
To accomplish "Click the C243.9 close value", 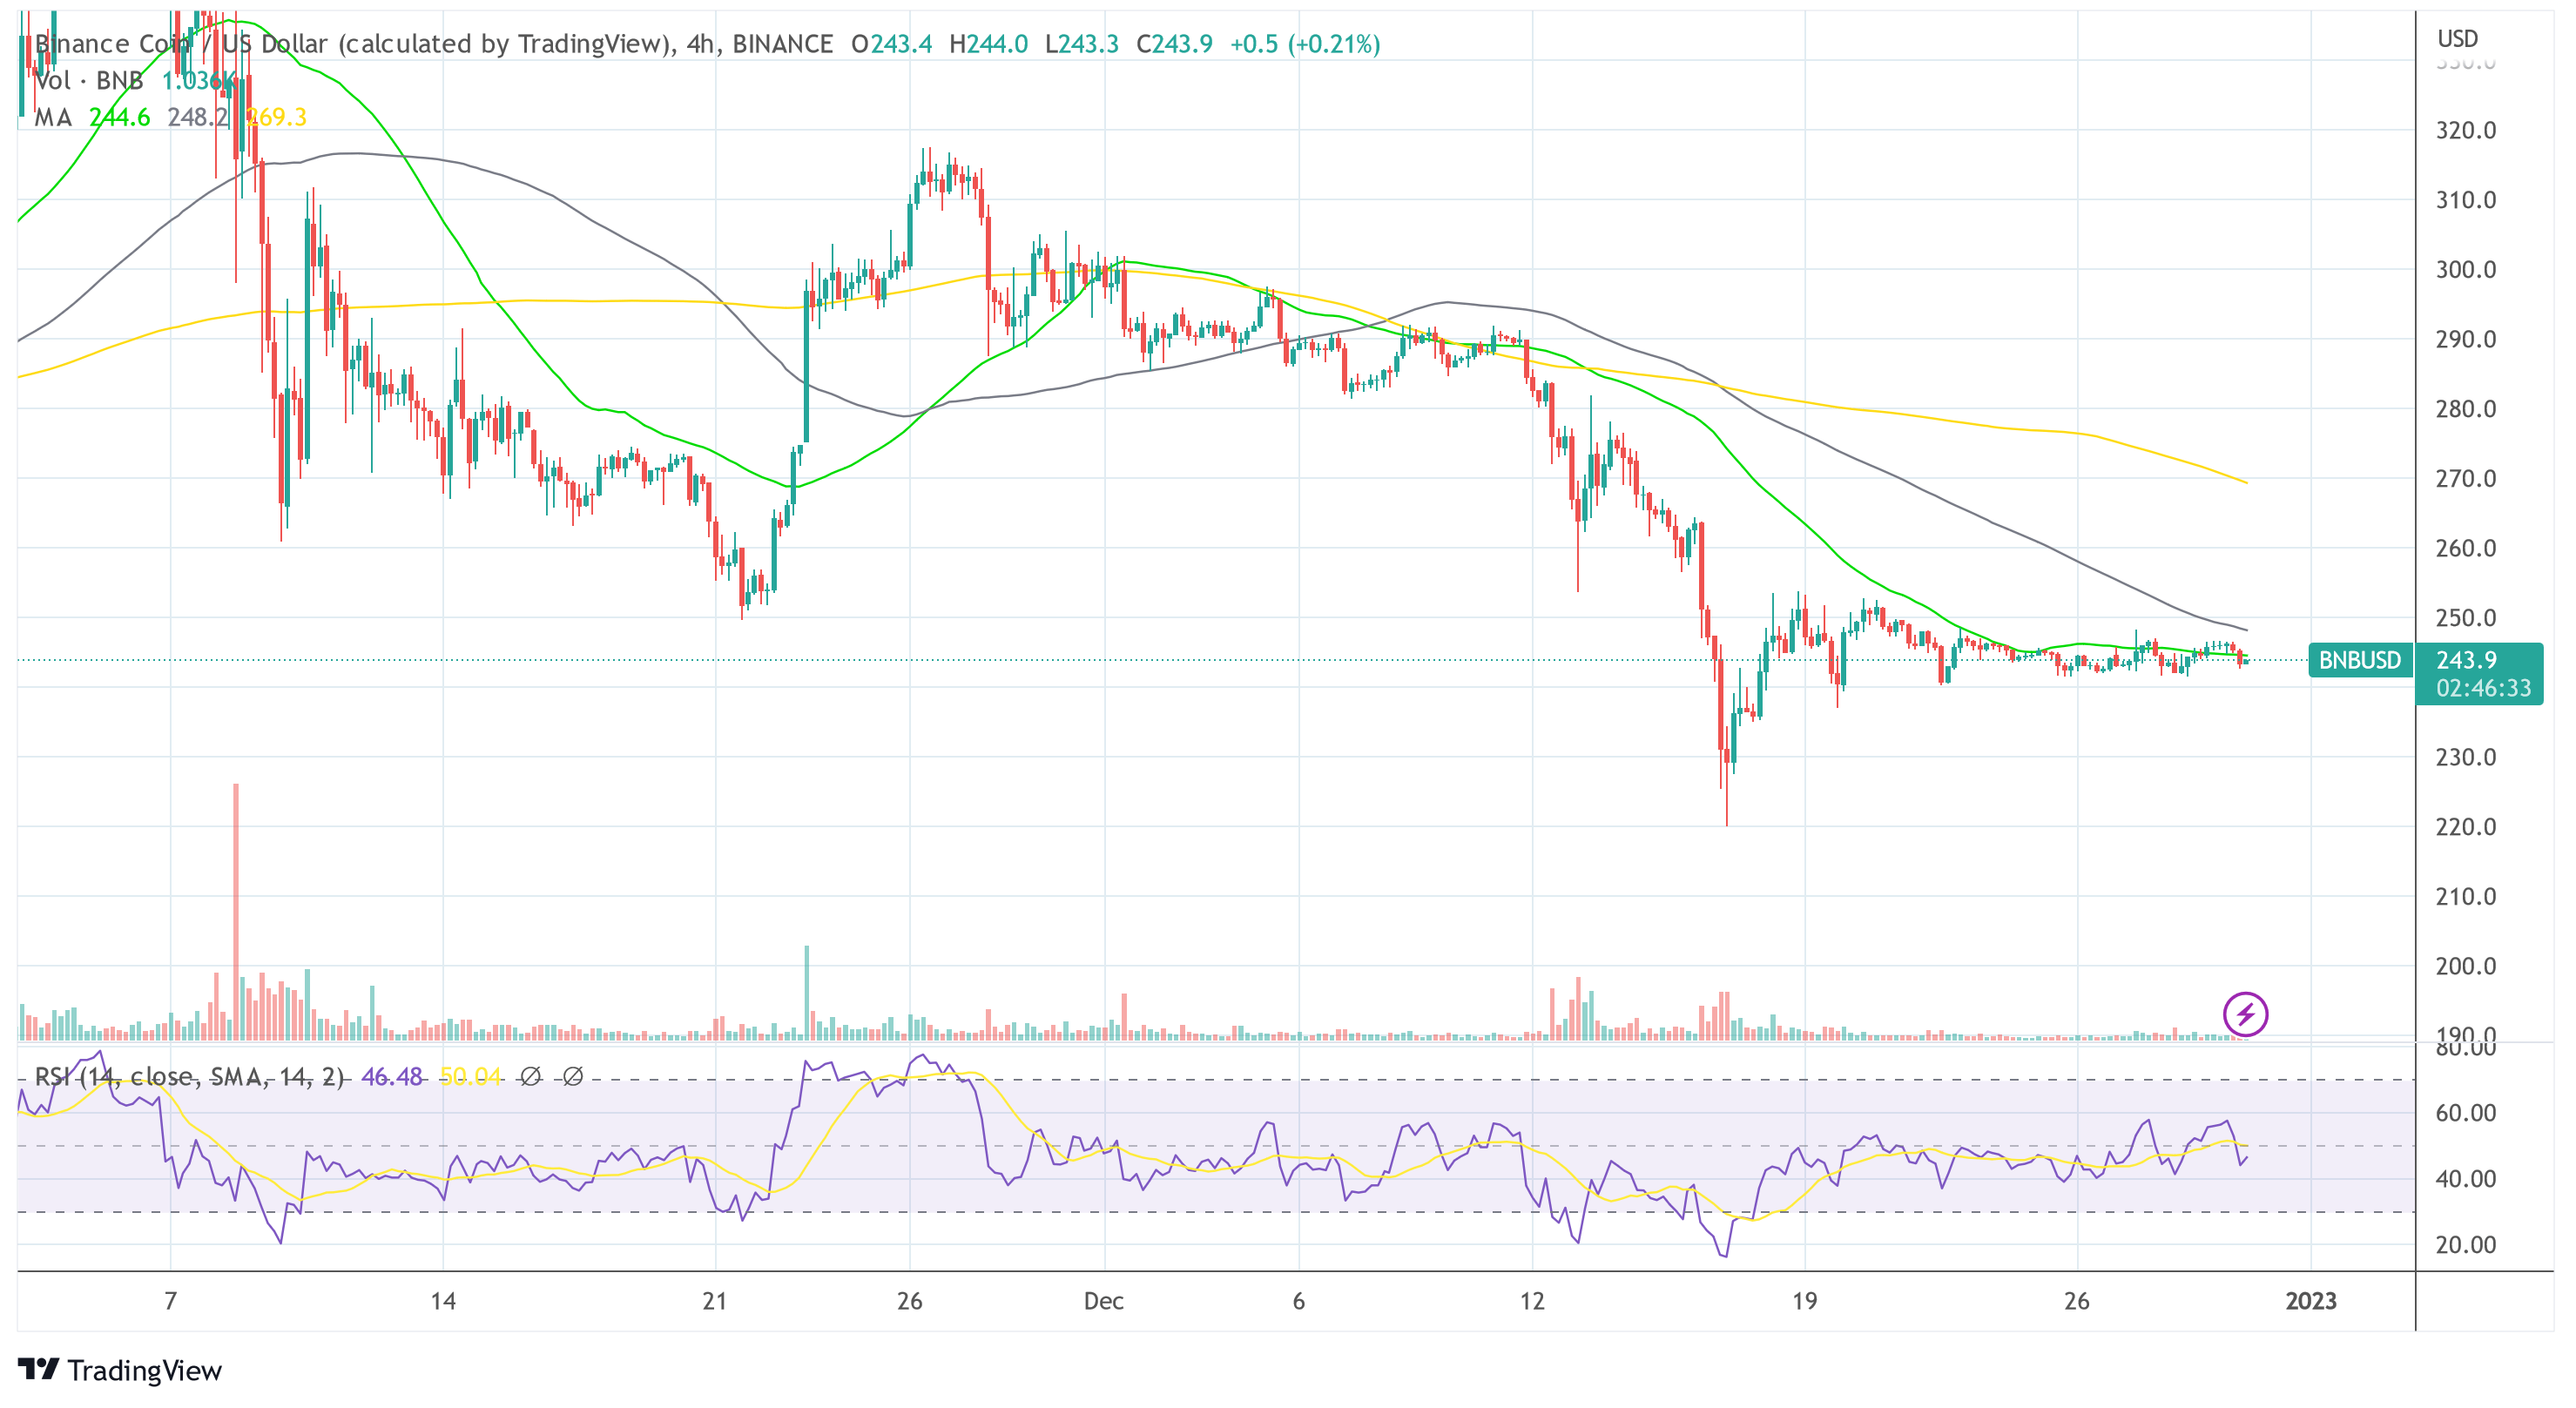I will (1174, 44).
